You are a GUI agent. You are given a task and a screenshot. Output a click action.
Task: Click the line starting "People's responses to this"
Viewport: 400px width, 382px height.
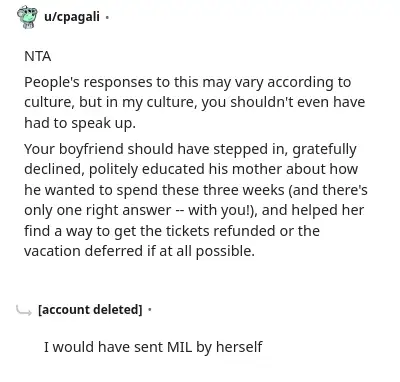click(x=187, y=82)
